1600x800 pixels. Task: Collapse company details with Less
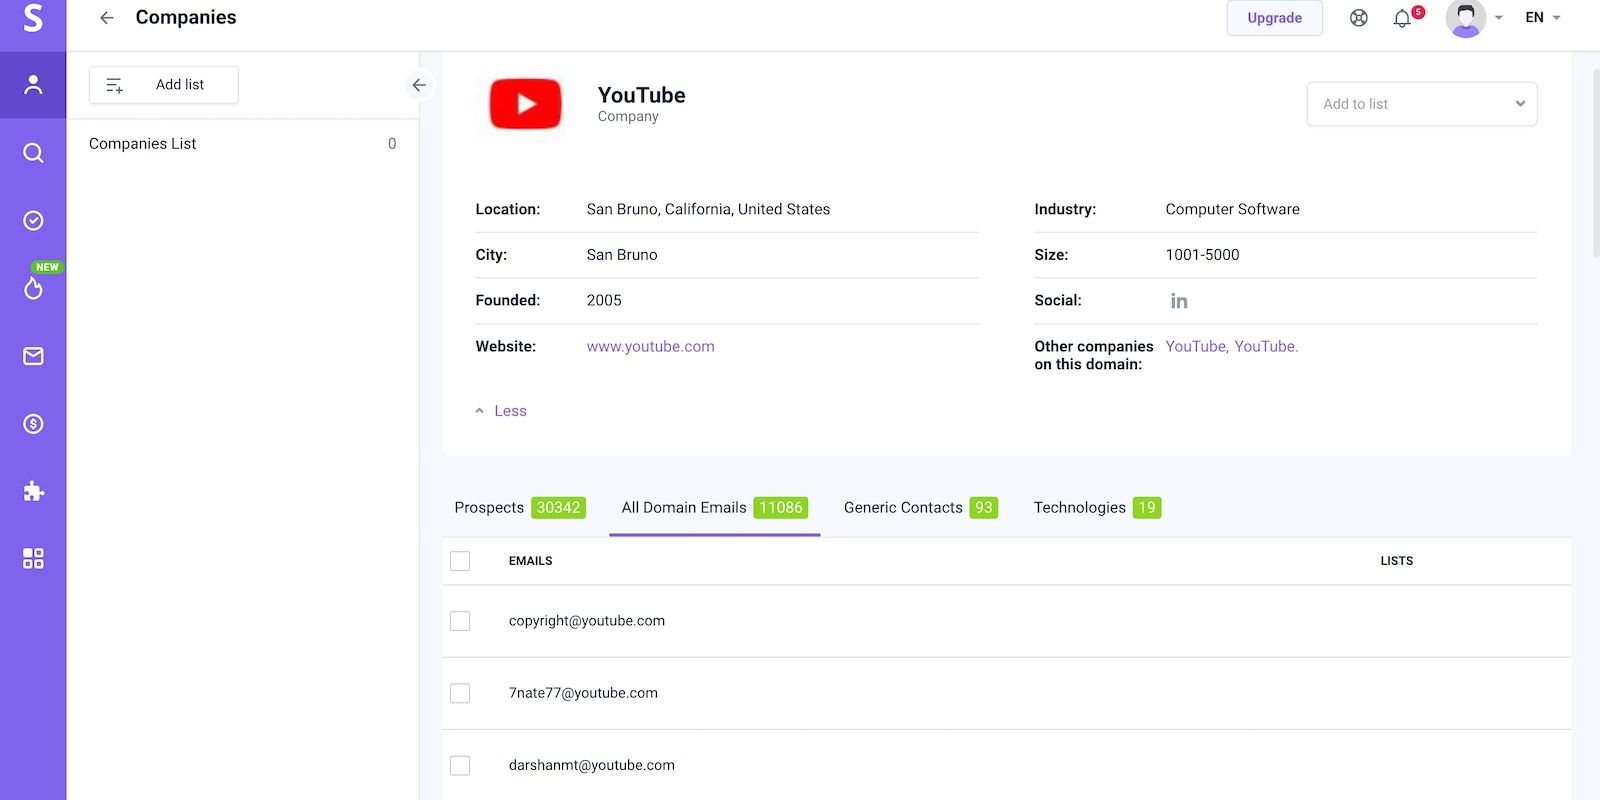tap(501, 411)
